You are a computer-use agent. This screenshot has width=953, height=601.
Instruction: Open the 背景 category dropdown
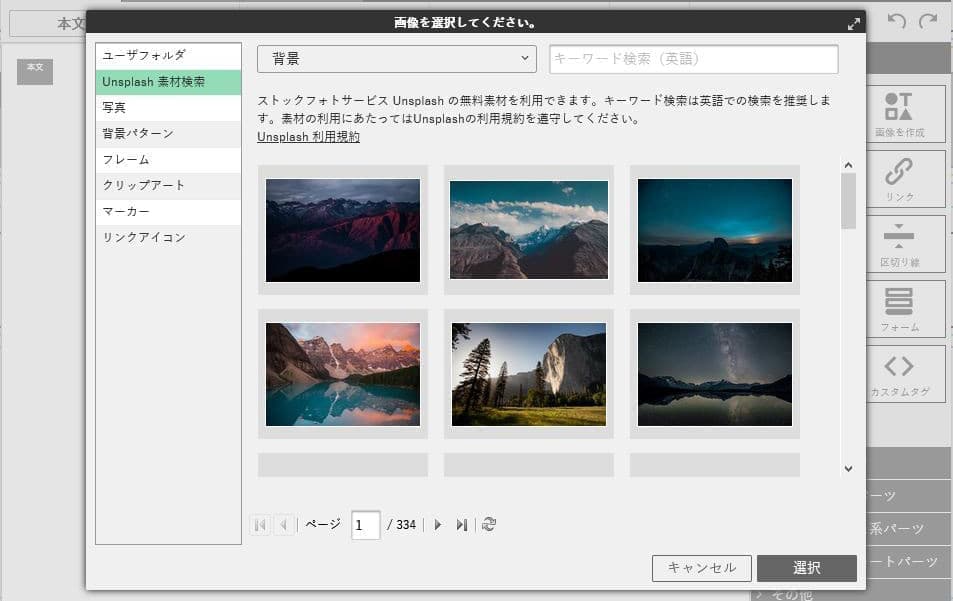(397, 59)
